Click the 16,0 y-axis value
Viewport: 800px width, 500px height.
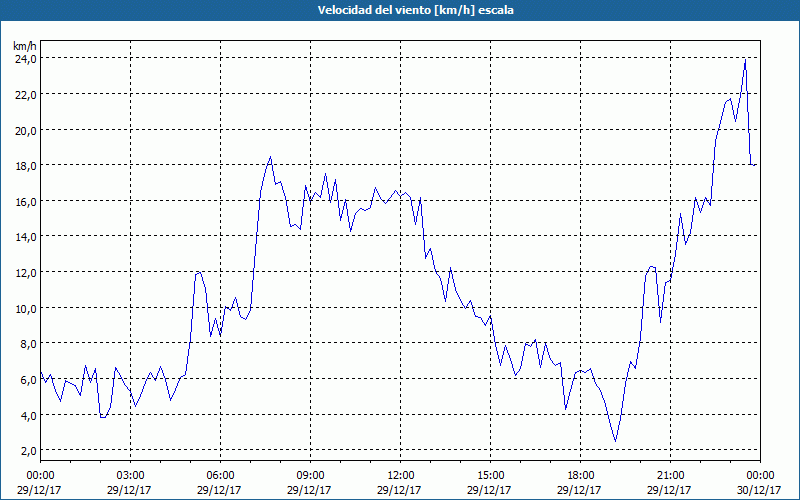(x=25, y=202)
